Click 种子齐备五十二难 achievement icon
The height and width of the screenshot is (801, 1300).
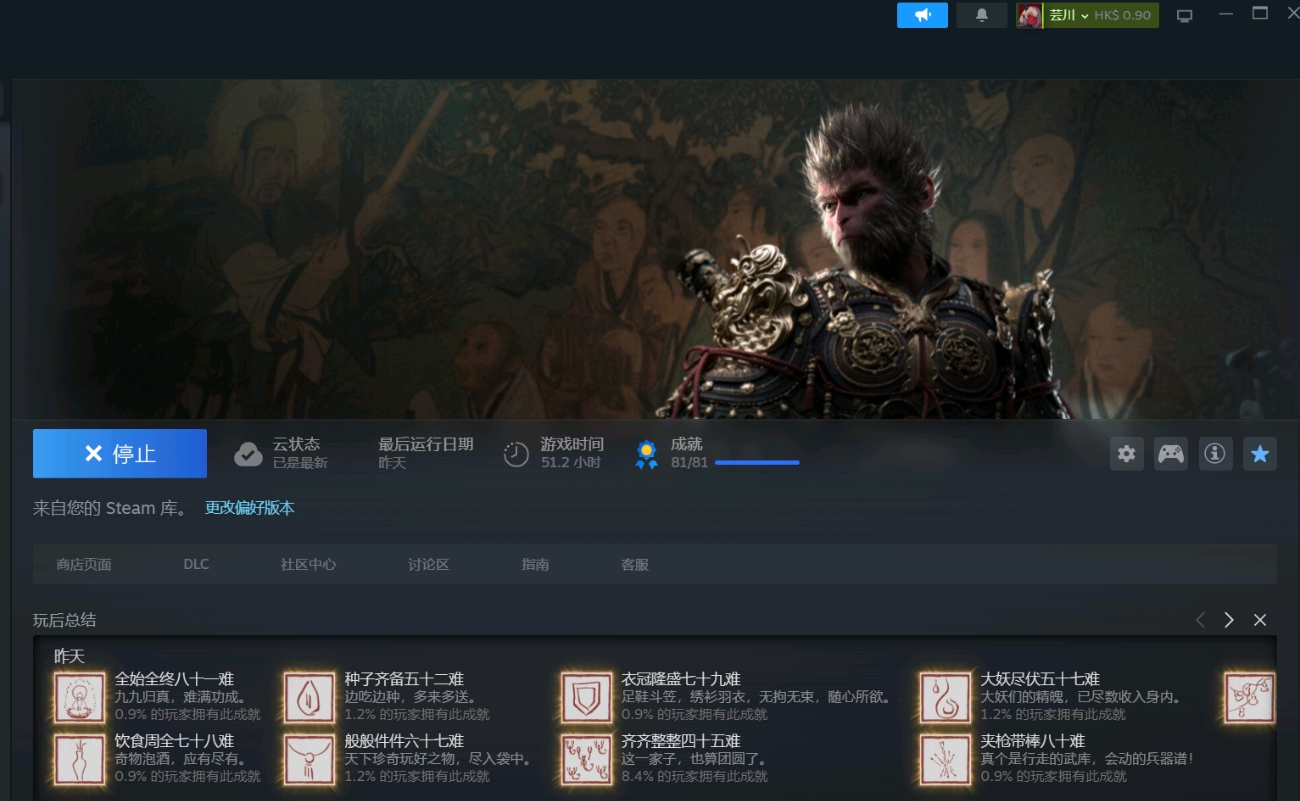[309, 697]
